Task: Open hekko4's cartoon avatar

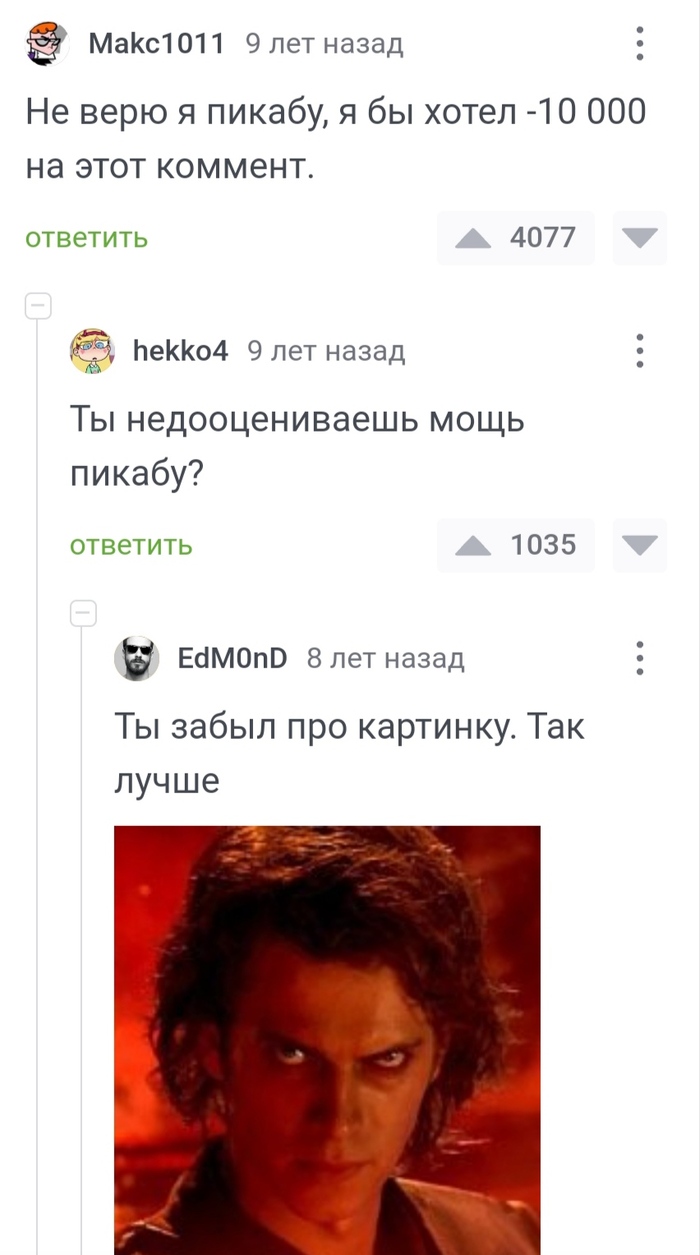Action: pyautogui.click(x=92, y=351)
